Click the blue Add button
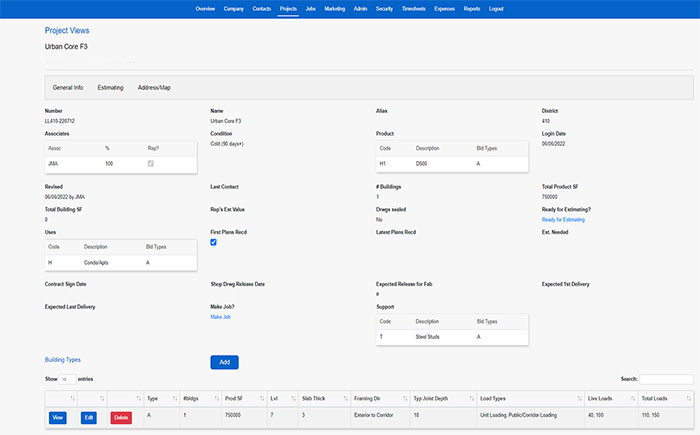This screenshot has width=700, height=435. coord(225,362)
